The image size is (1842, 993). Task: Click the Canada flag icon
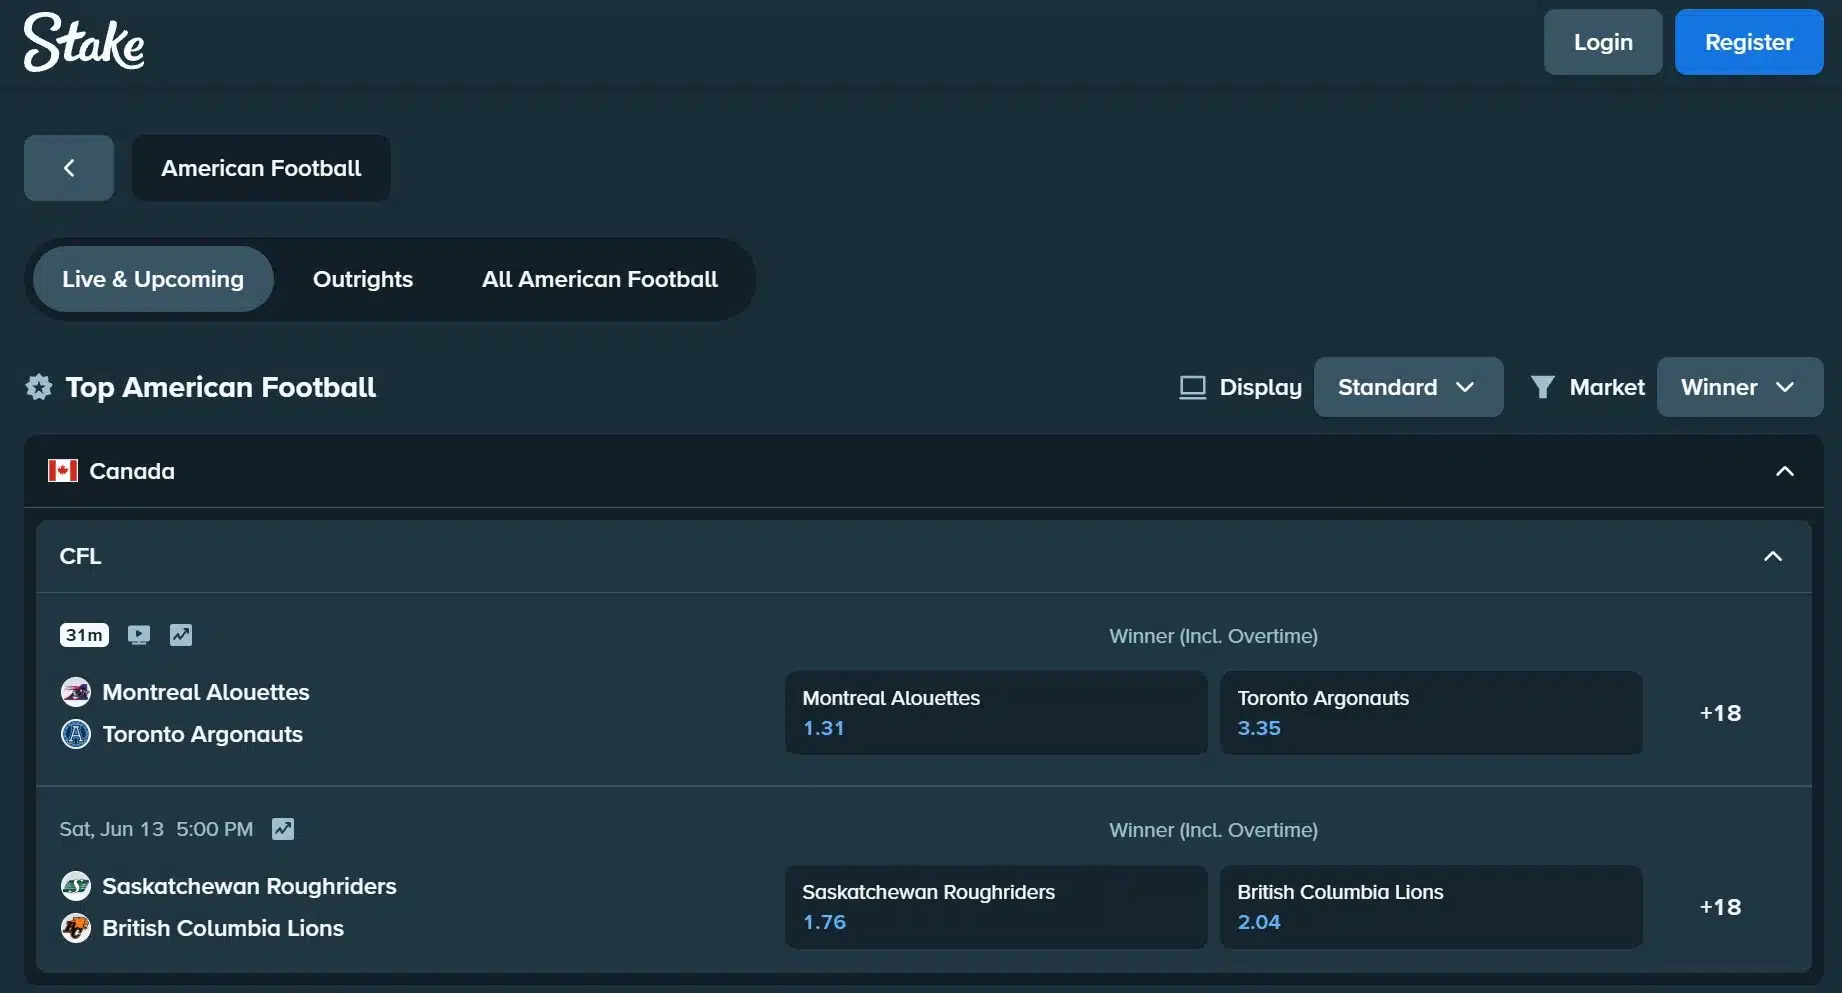(x=63, y=471)
